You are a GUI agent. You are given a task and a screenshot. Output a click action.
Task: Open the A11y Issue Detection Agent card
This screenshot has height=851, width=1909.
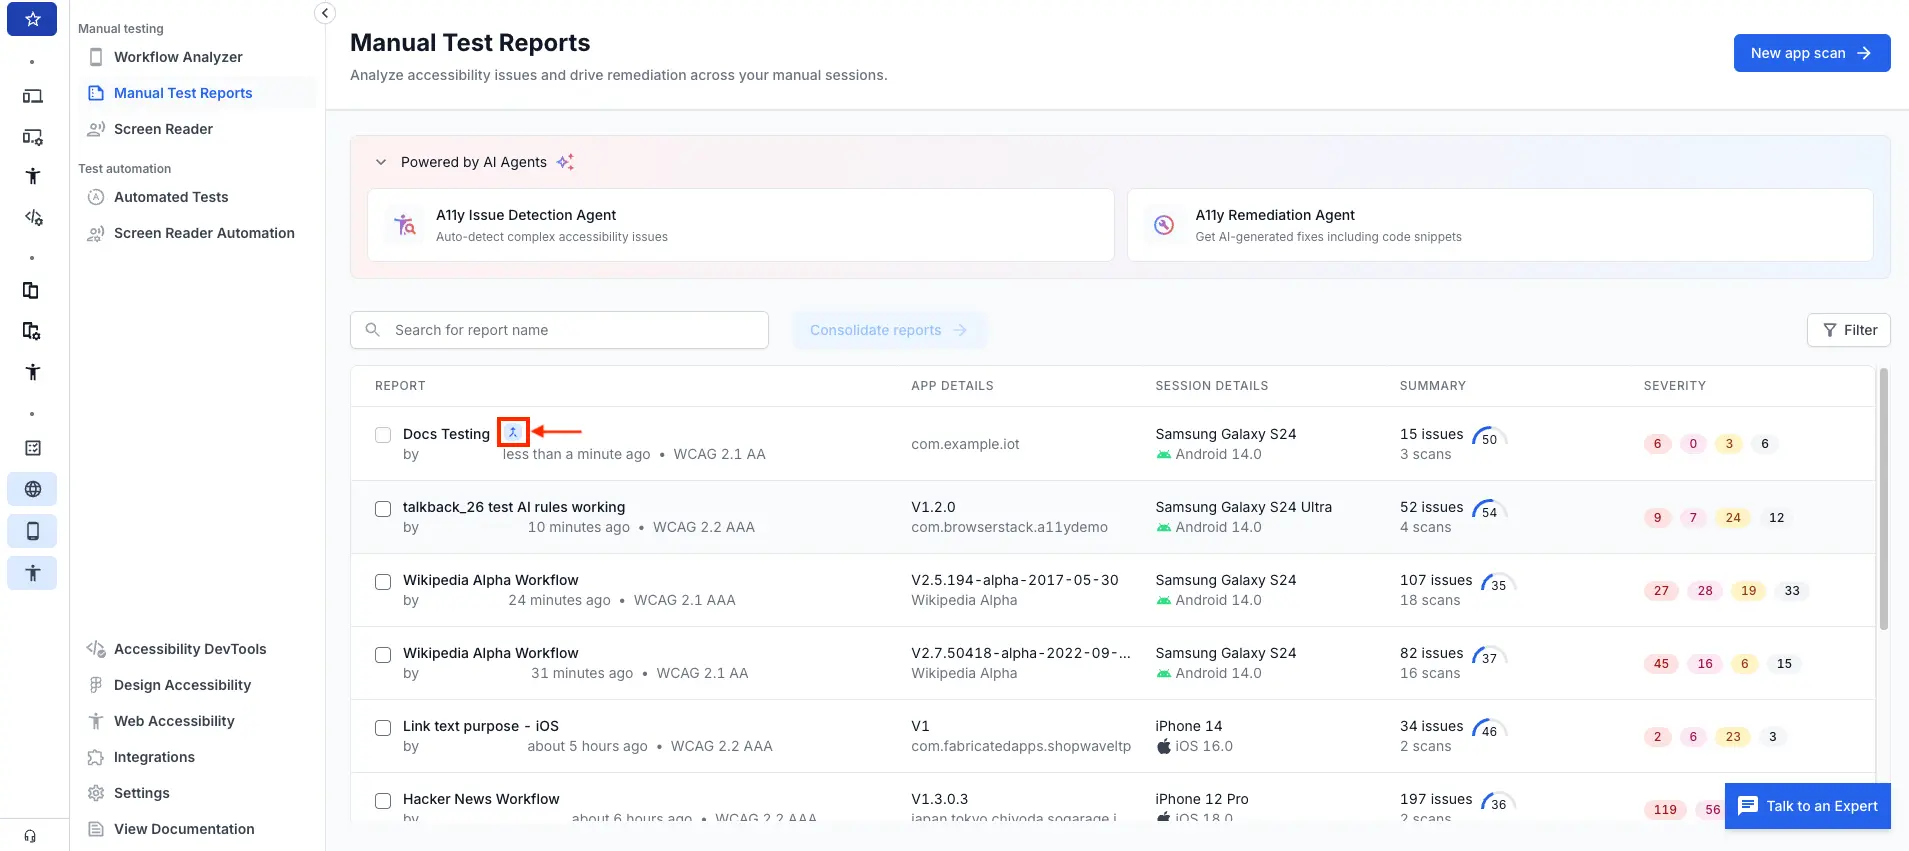click(741, 225)
